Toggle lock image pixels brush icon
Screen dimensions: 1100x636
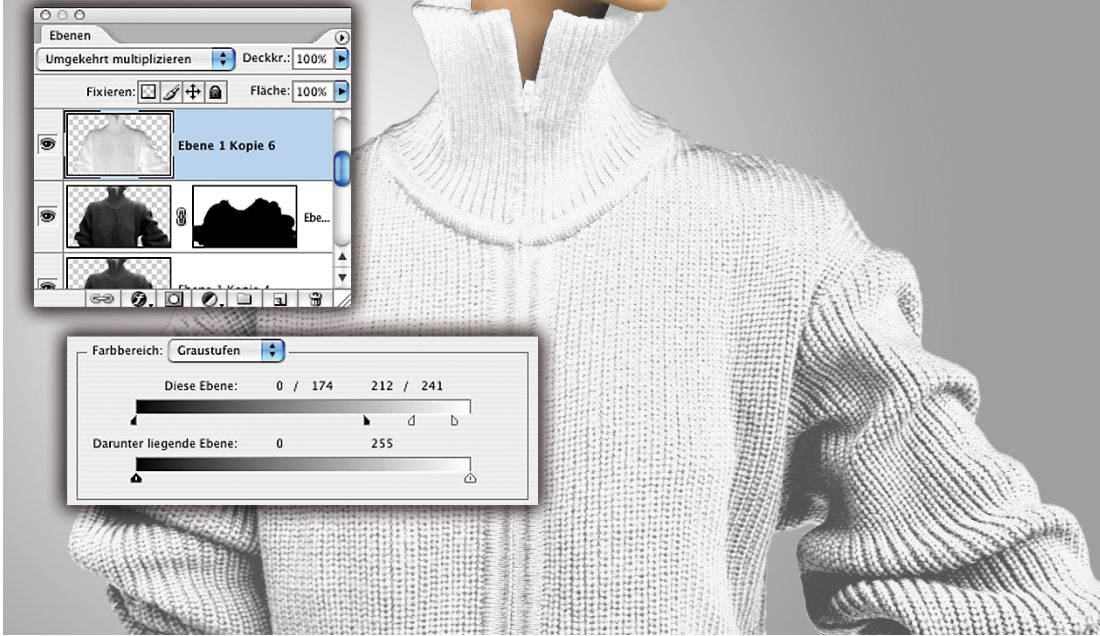click(x=169, y=91)
